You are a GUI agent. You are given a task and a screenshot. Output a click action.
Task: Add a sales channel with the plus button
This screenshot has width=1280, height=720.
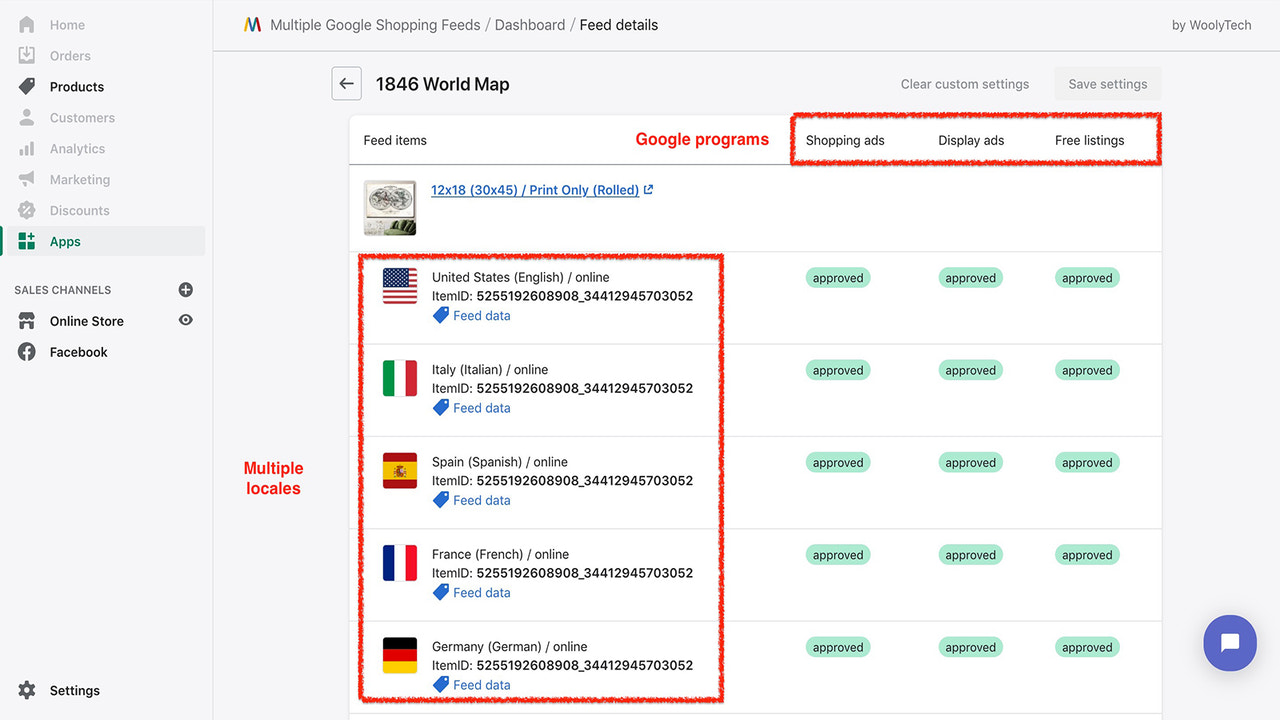click(185, 289)
